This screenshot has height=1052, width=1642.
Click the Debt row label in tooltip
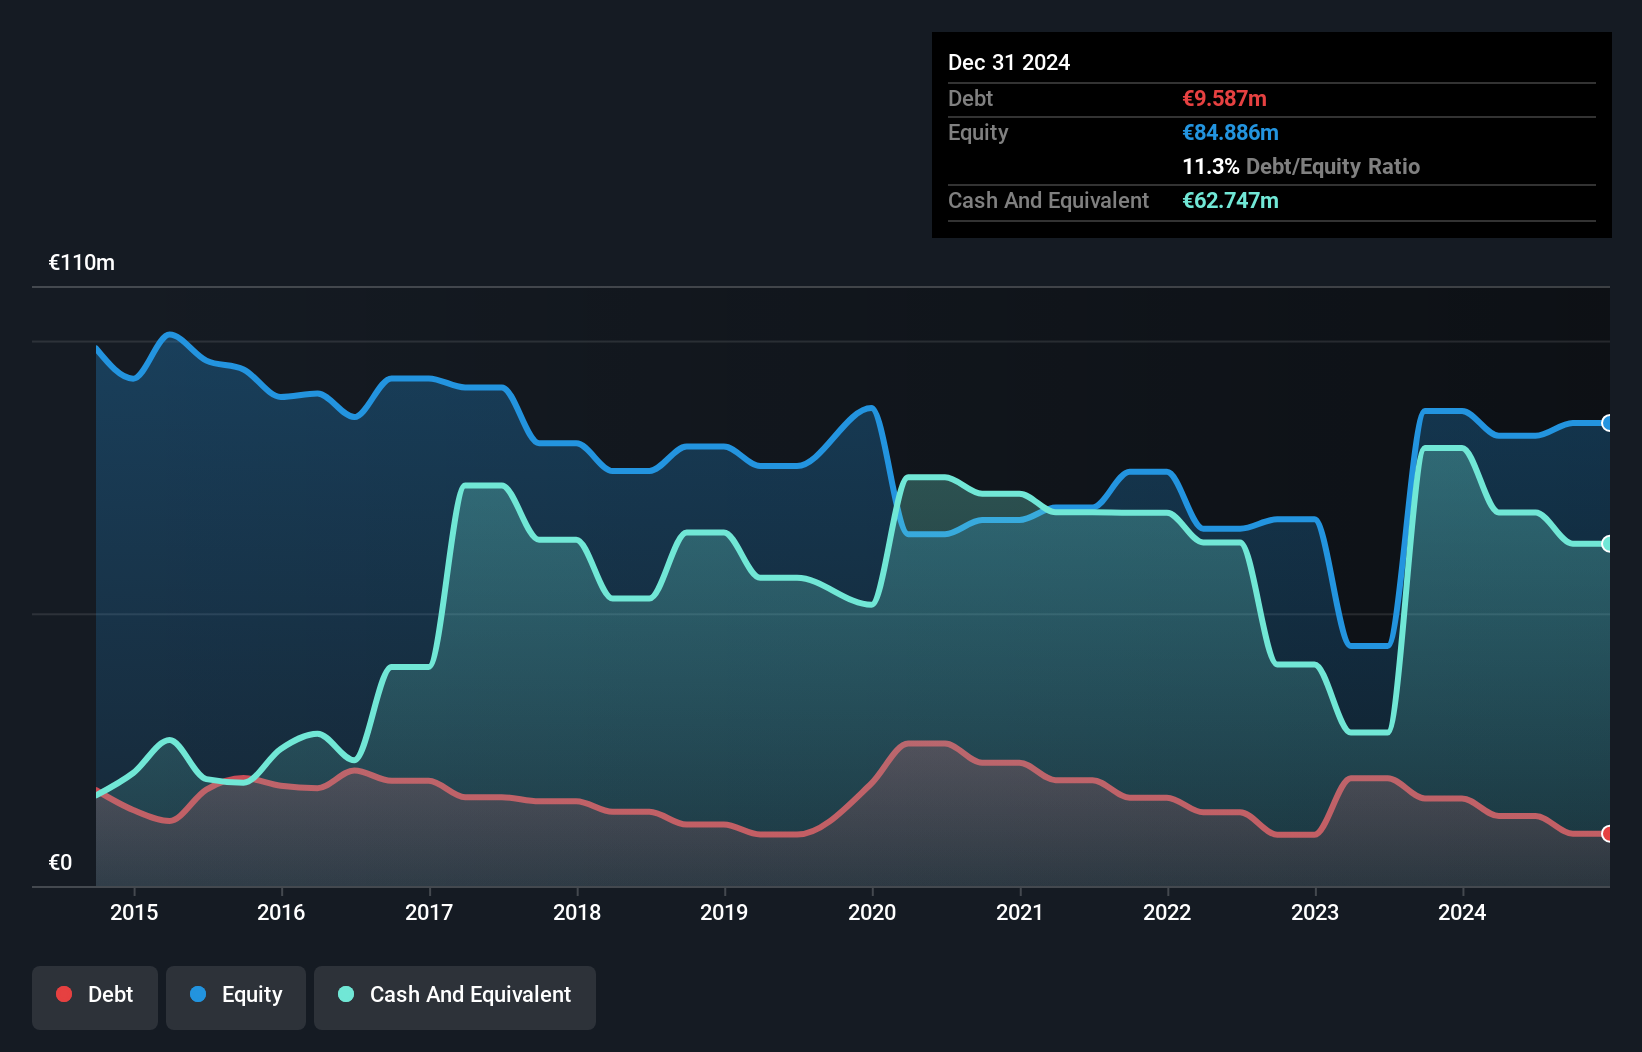pos(970,98)
